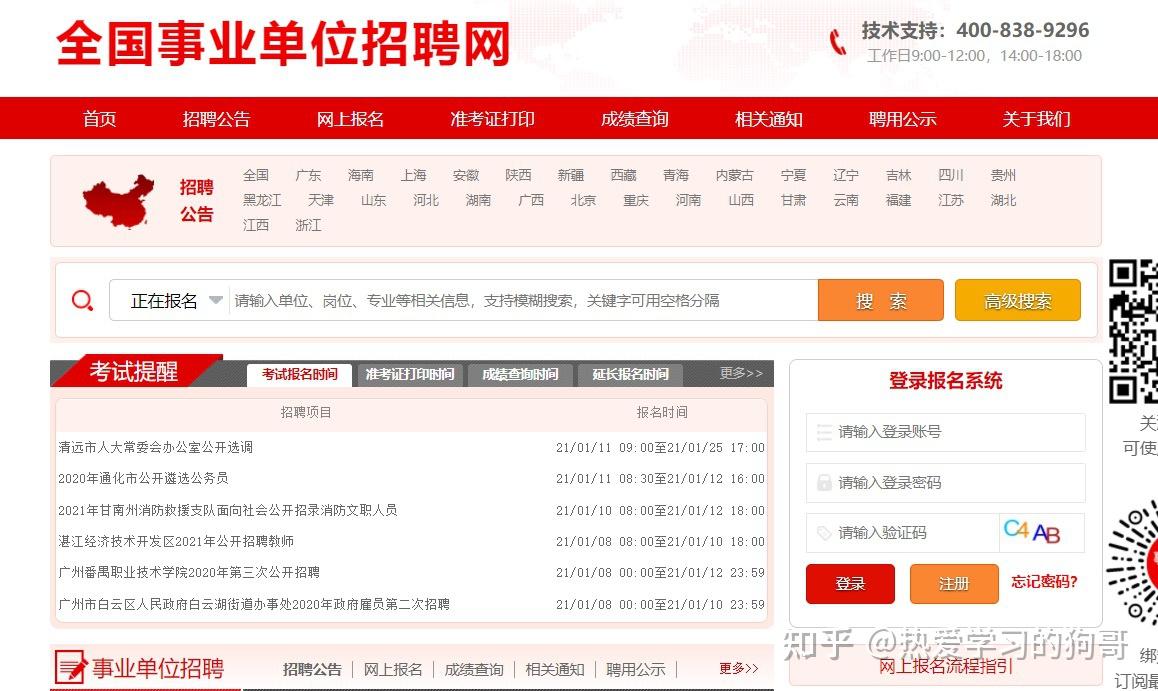Open 聘用公示 in the red navigation bar
Viewport: 1158px width, 691px height.
coord(902,119)
